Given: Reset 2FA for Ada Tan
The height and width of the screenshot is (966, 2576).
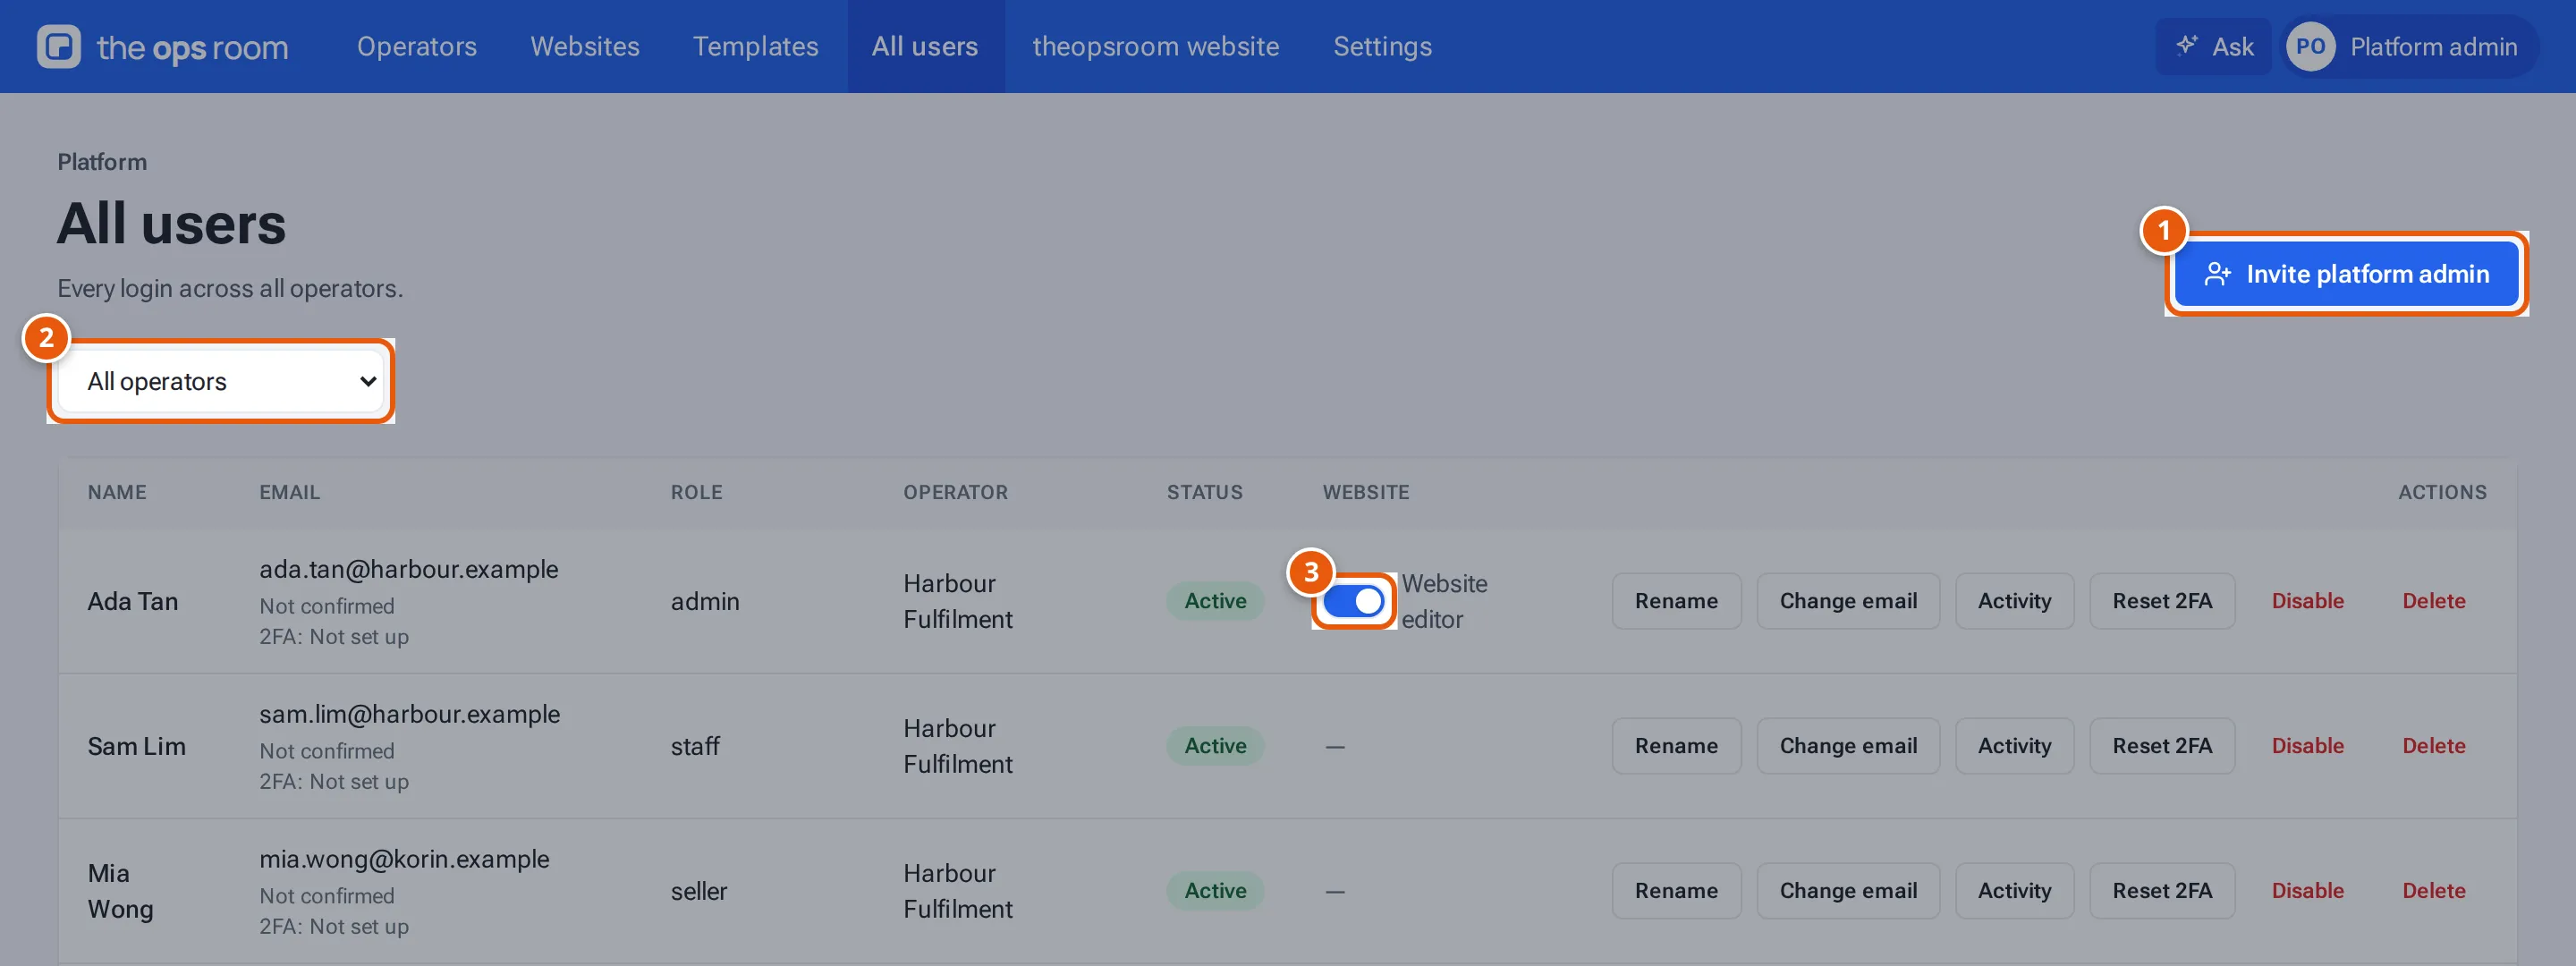Looking at the screenshot, I should [2162, 601].
